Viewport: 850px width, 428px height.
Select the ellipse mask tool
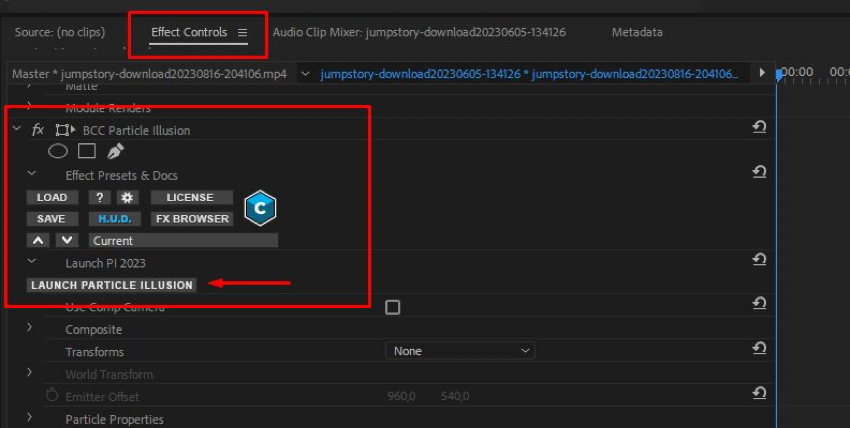(x=57, y=151)
